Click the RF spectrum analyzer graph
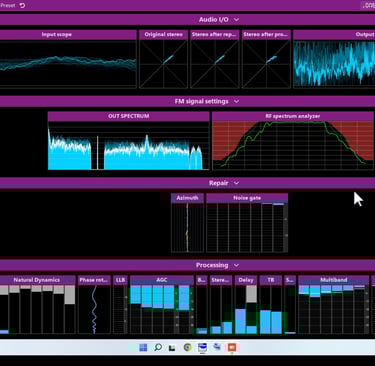This screenshot has height=366, width=375. point(293,145)
